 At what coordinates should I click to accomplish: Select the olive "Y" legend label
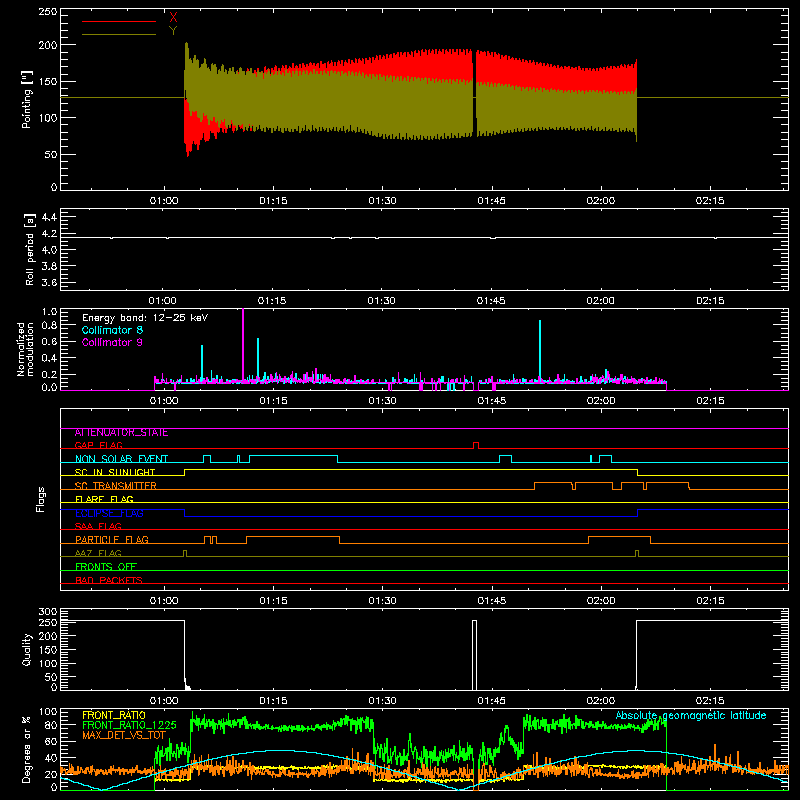click(x=173, y=31)
